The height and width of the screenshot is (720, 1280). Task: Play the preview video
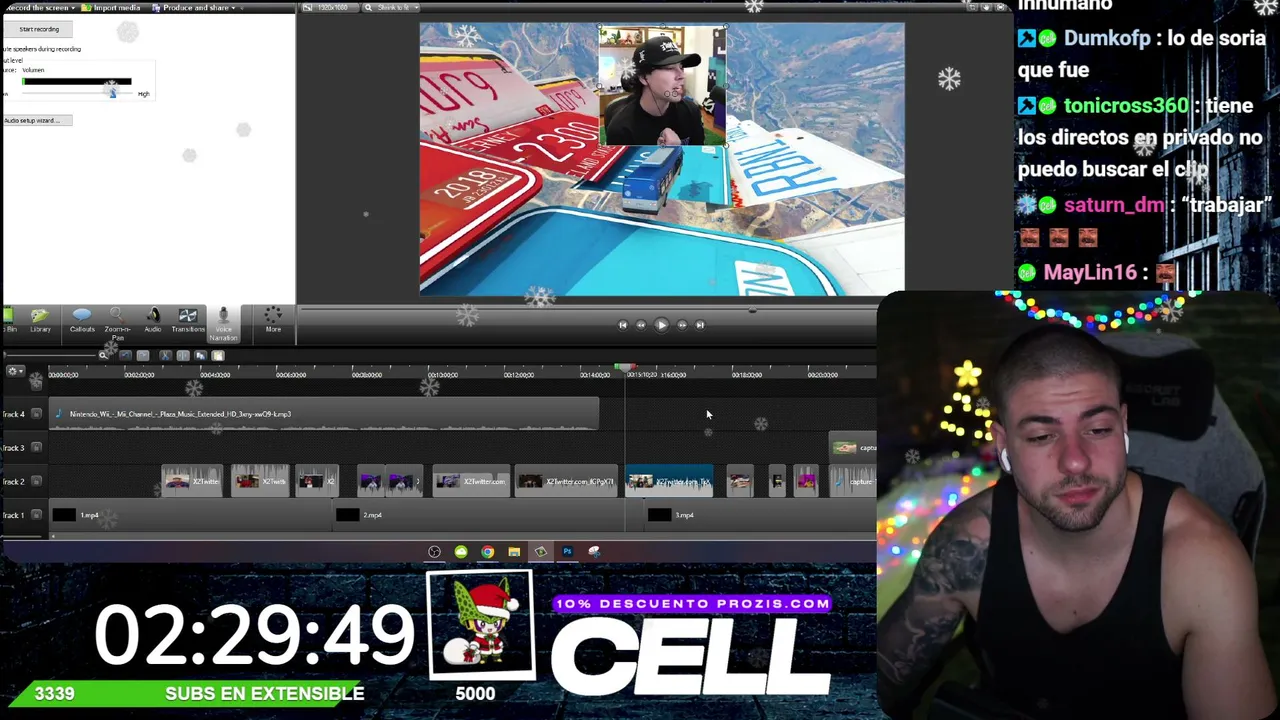tap(661, 324)
